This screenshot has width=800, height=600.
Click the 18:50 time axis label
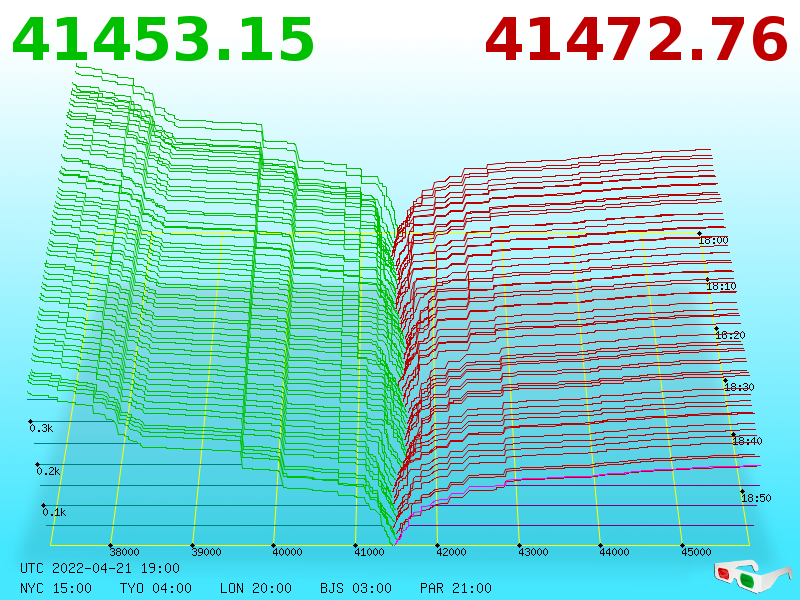[x=756, y=498]
